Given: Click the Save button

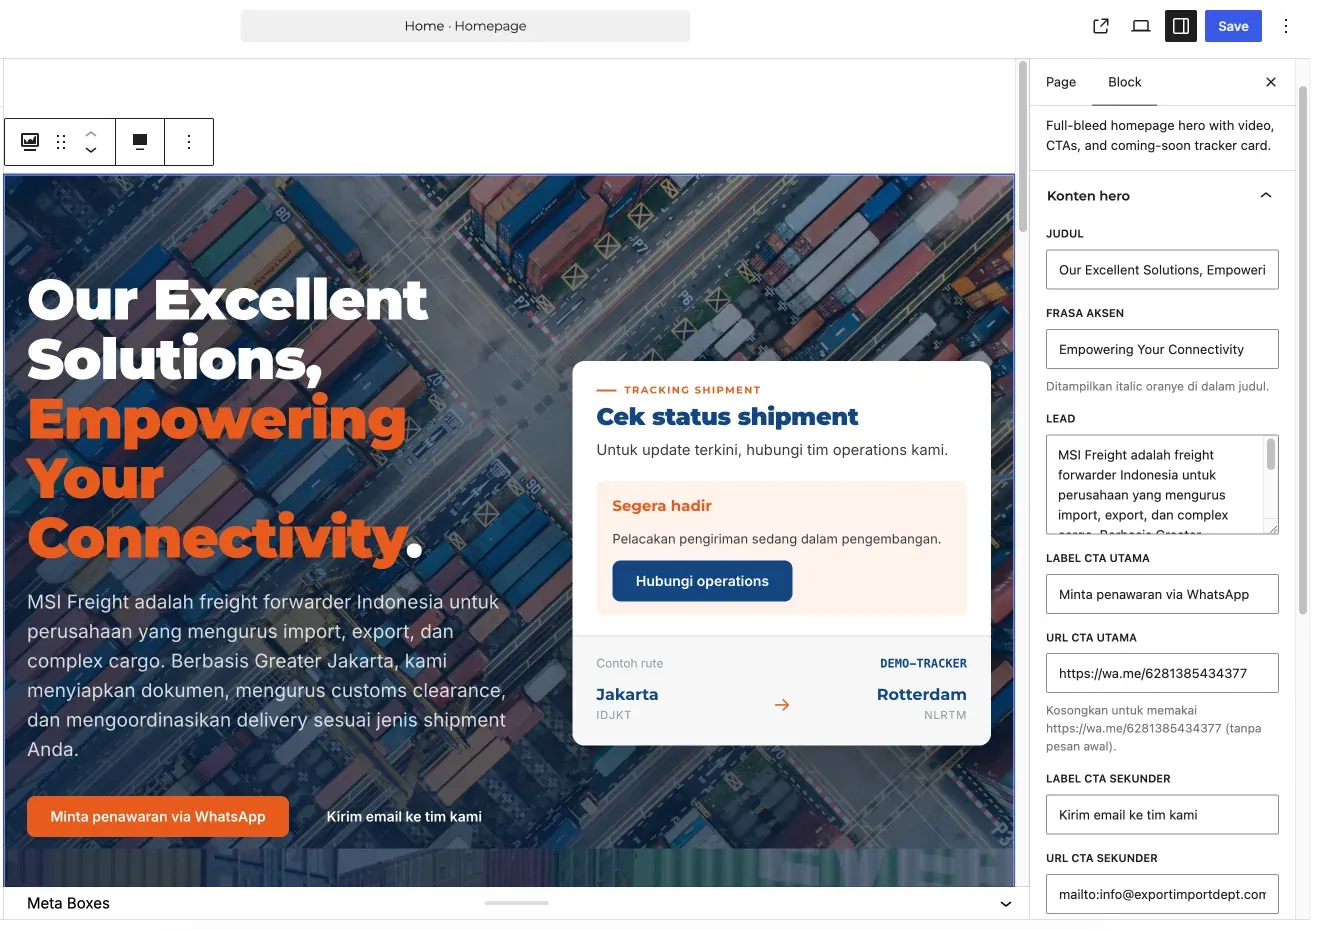Looking at the screenshot, I should click(x=1233, y=26).
